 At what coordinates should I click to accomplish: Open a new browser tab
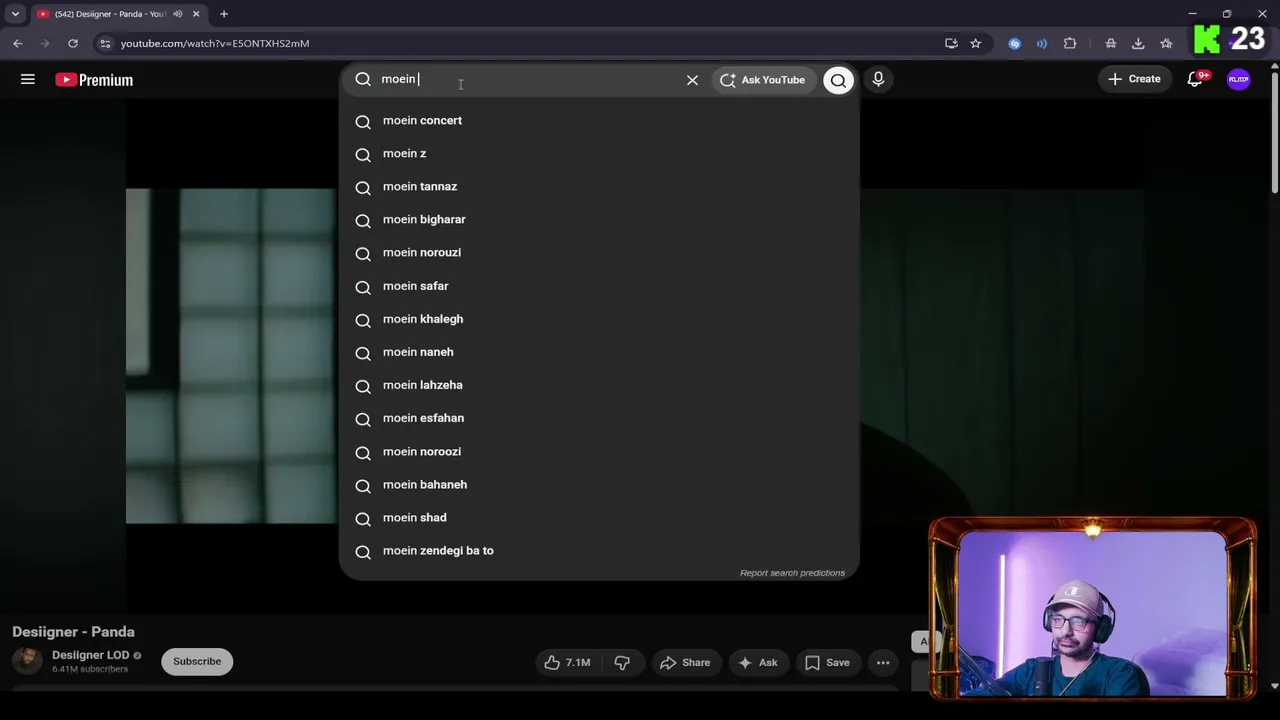224,14
